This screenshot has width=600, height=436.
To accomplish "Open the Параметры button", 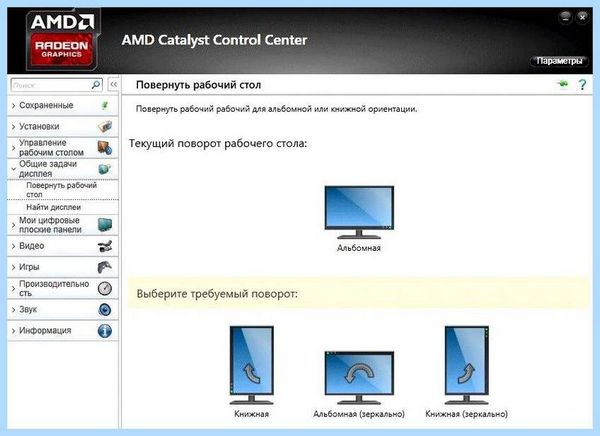I will 559,61.
